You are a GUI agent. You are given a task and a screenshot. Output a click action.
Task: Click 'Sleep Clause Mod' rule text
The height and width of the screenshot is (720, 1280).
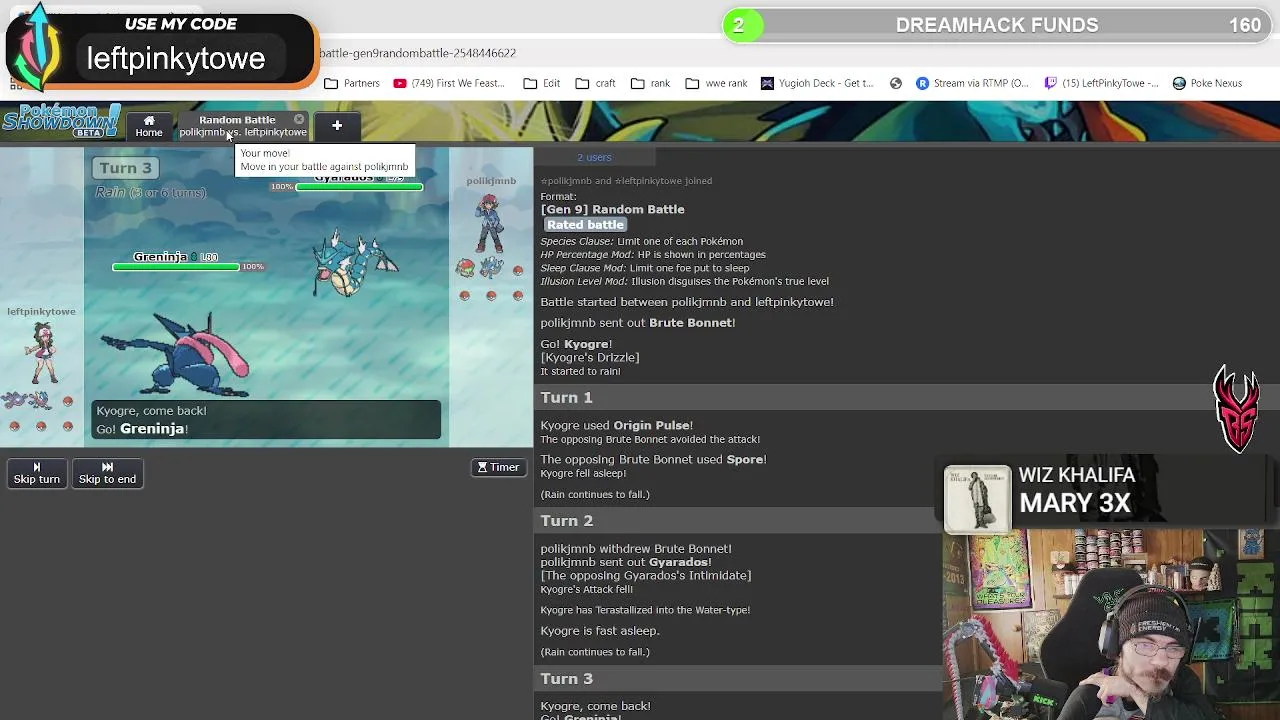click(x=644, y=268)
